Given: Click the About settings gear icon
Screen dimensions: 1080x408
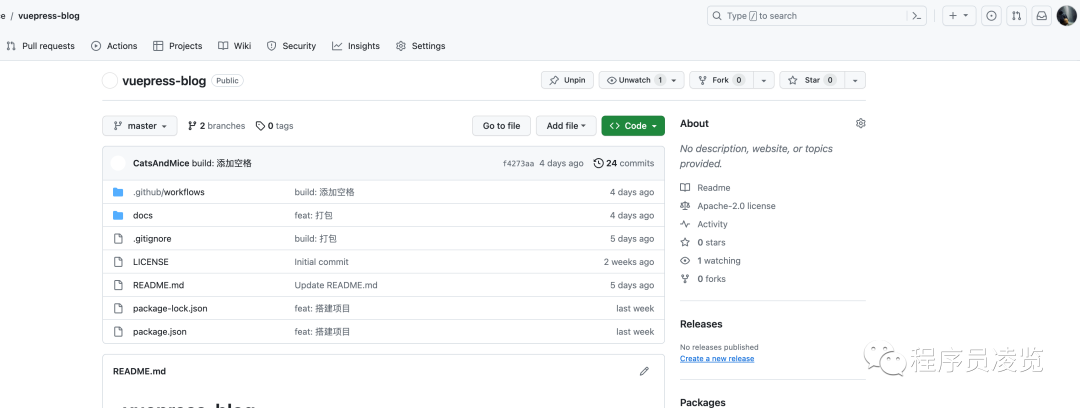Looking at the screenshot, I should pos(860,123).
